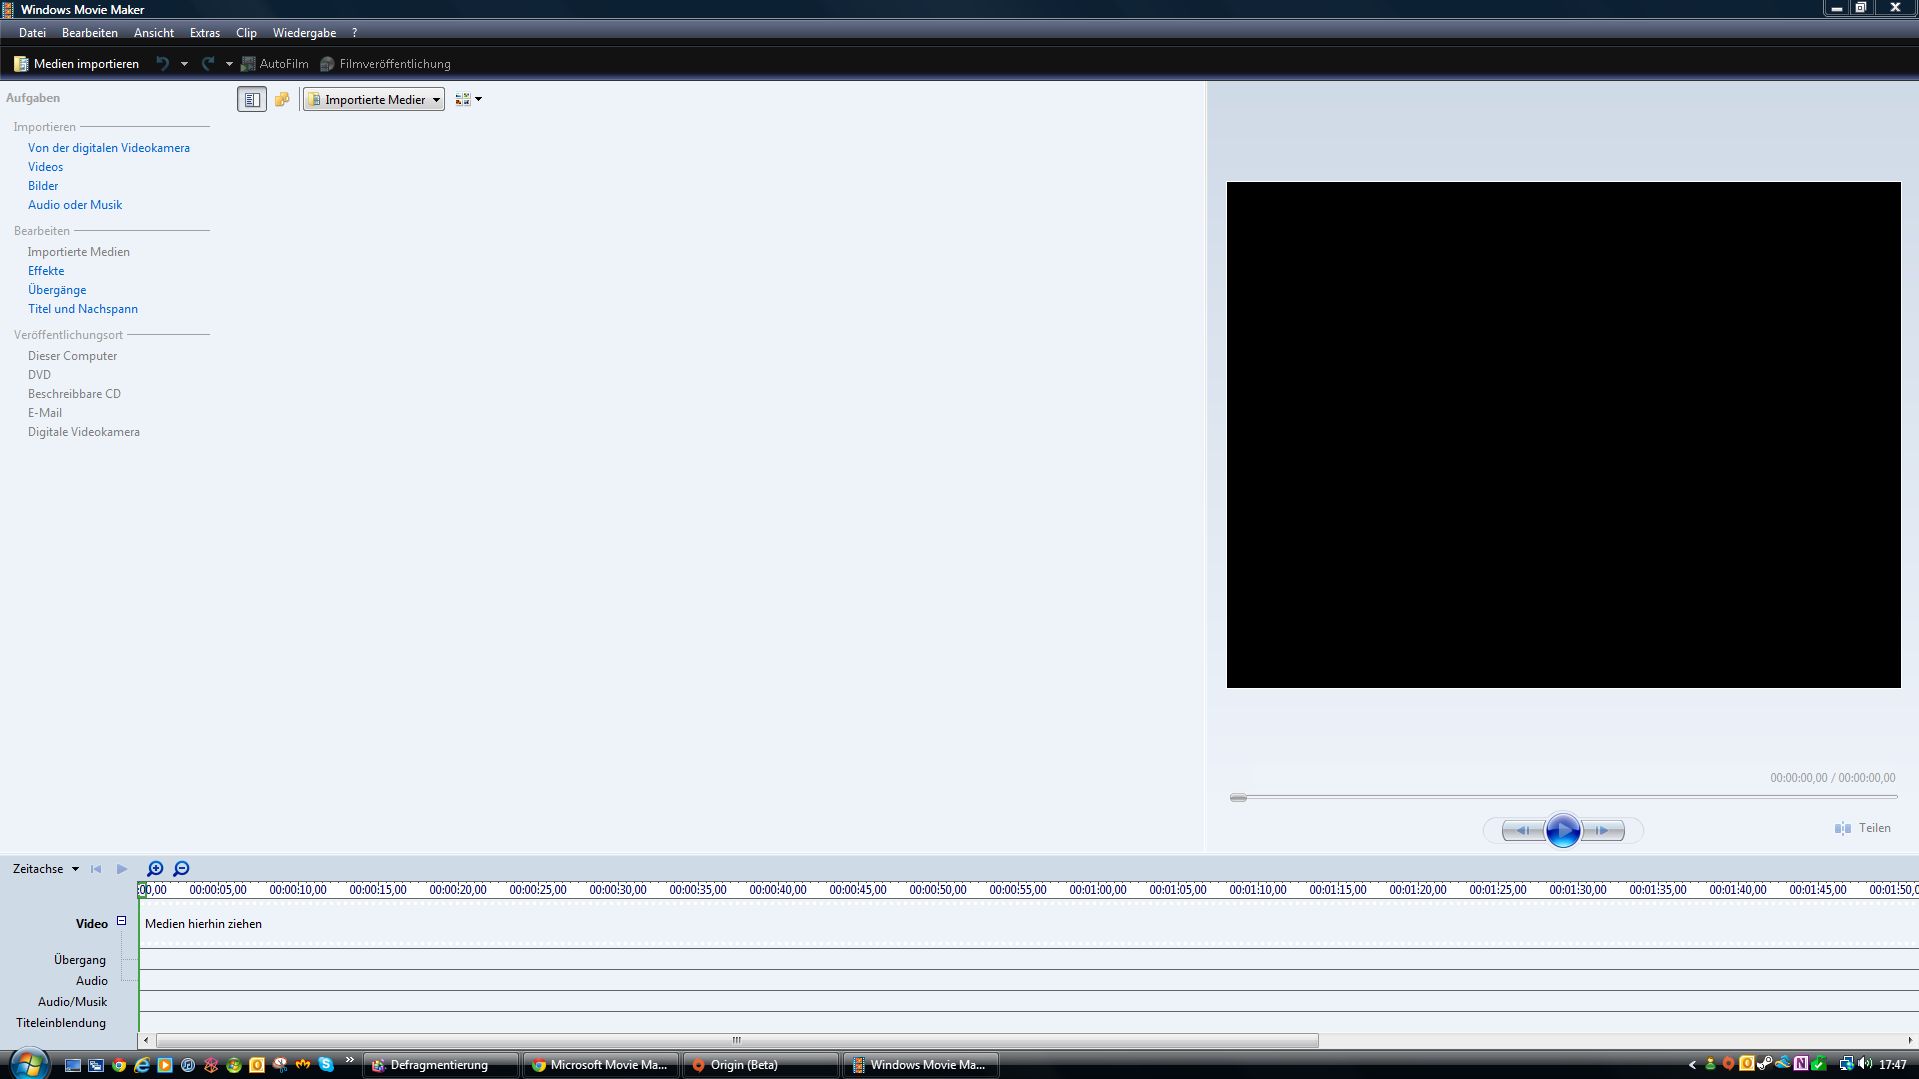This screenshot has height=1079, width=1919.
Task: Click Digitale Videokamera publish option
Action: coord(84,432)
